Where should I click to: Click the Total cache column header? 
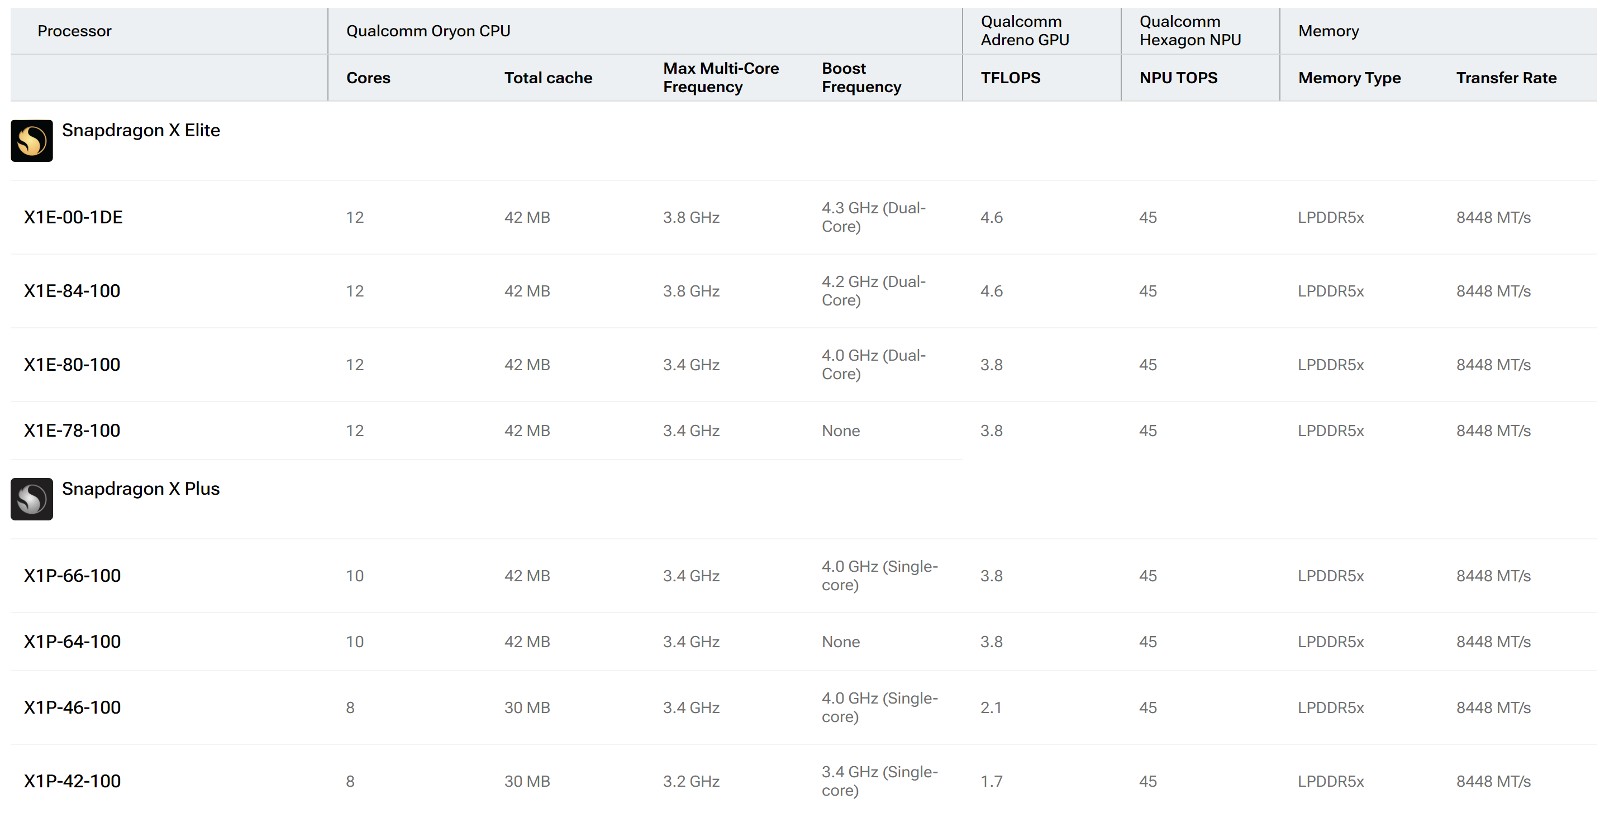(x=548, y=78)
